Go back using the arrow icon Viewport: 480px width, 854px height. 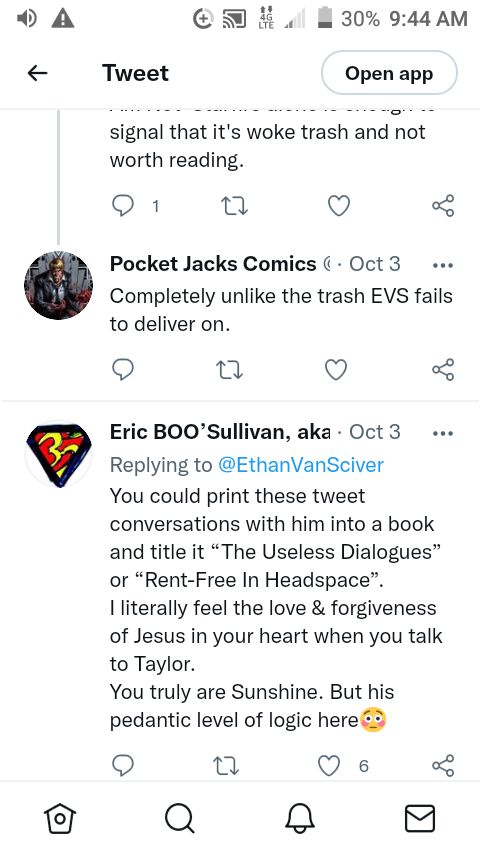coord(38,73)
